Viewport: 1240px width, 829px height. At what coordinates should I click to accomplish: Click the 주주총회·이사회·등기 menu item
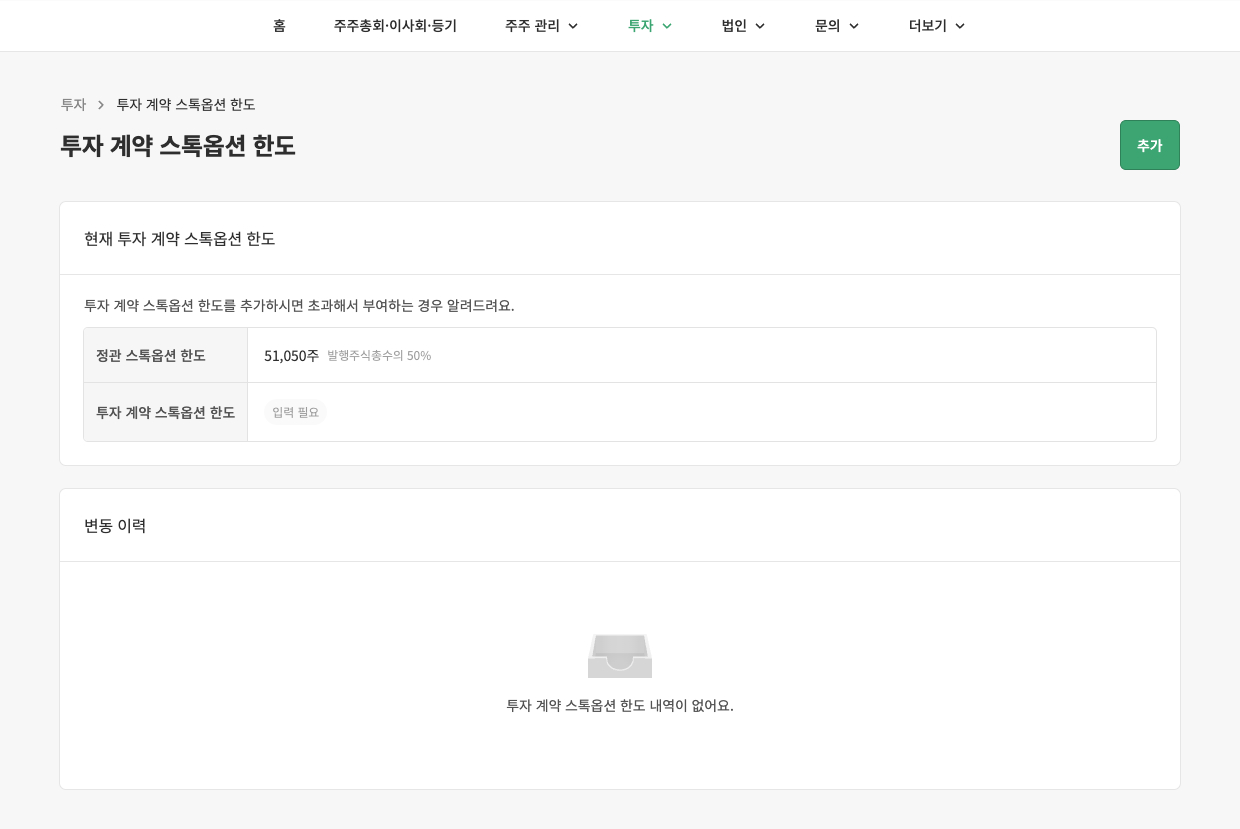(x=395, y=26)
